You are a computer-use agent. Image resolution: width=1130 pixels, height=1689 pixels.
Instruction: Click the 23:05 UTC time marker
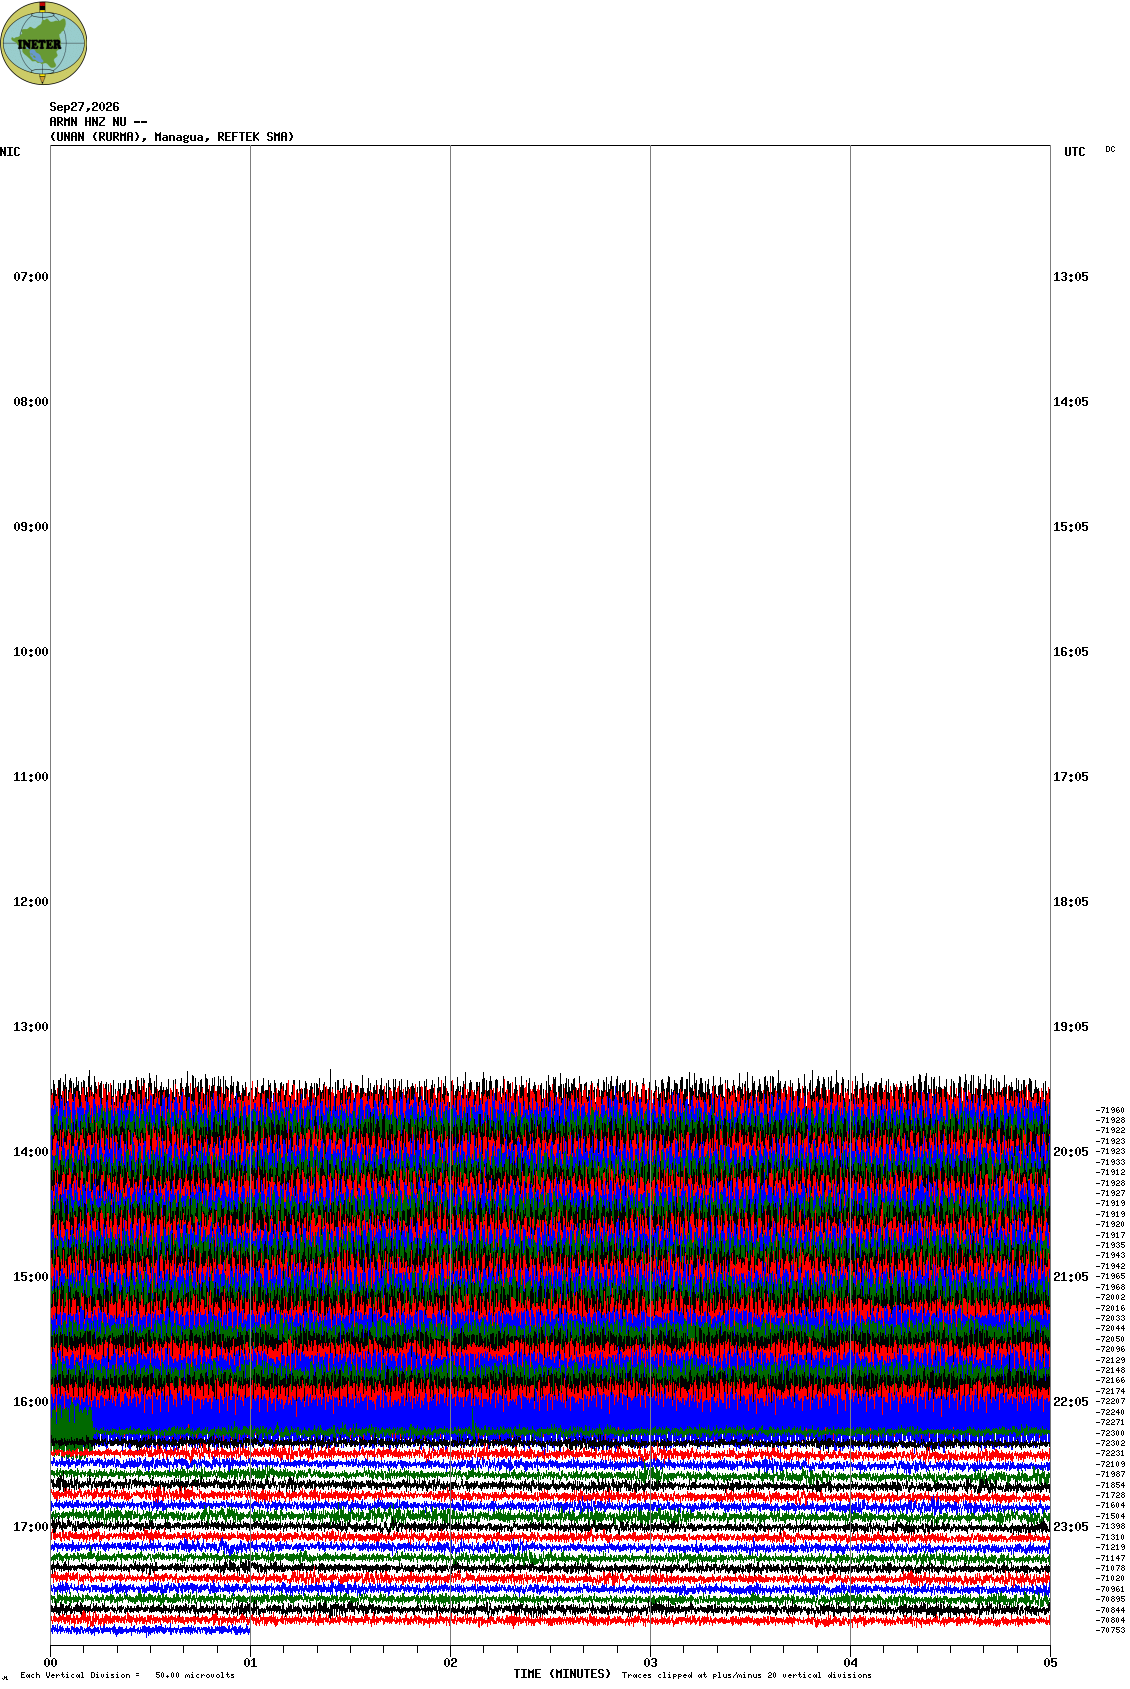[x=1071, y=1527]
